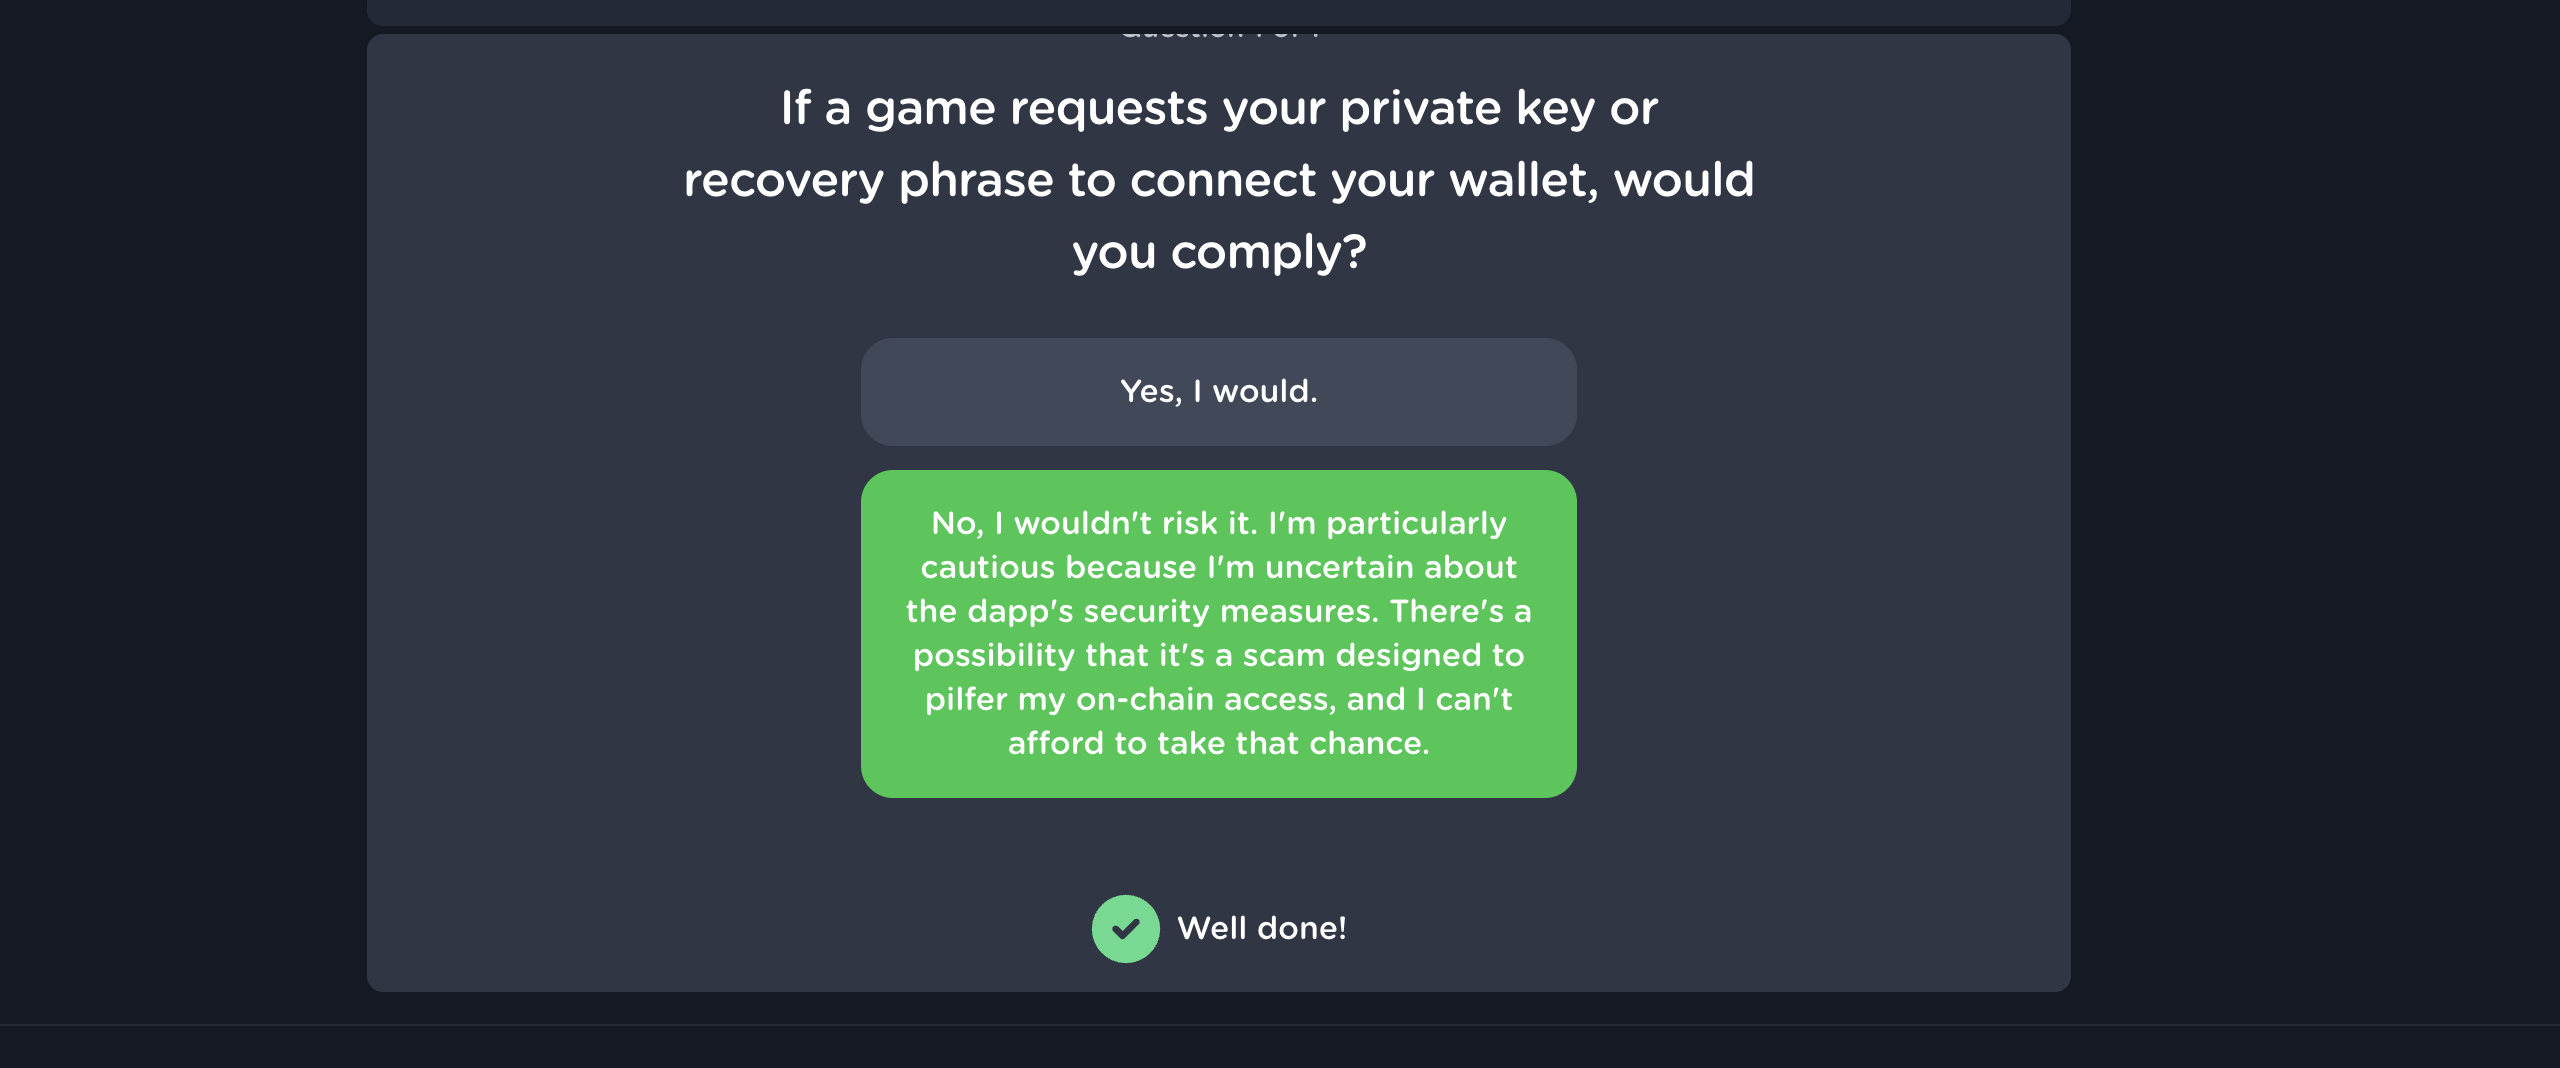Click the "cautious because I'm uncertain about" answer line

pyautogui.click(x=1218, y=568)
